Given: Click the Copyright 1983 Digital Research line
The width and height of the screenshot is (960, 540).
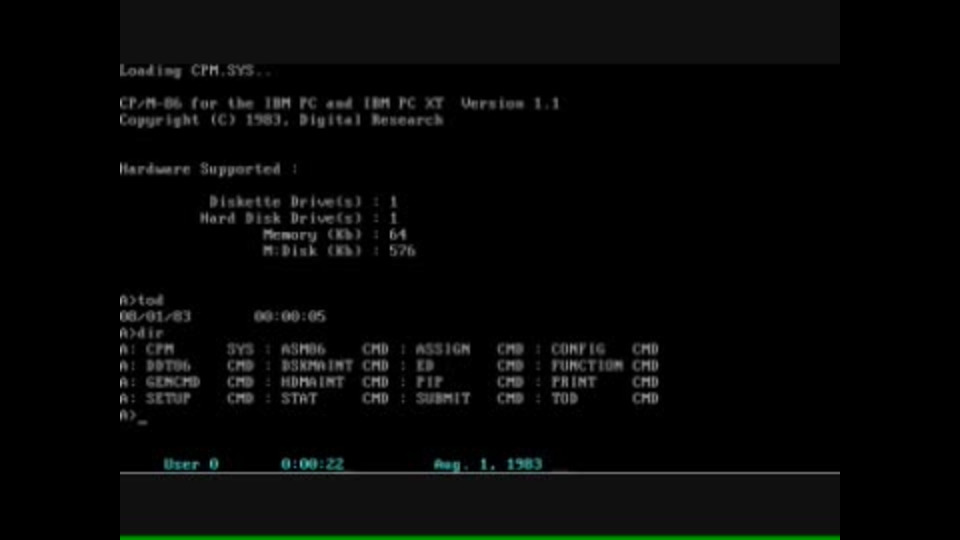Looking at the screenshot, I should tap(281, 120).
